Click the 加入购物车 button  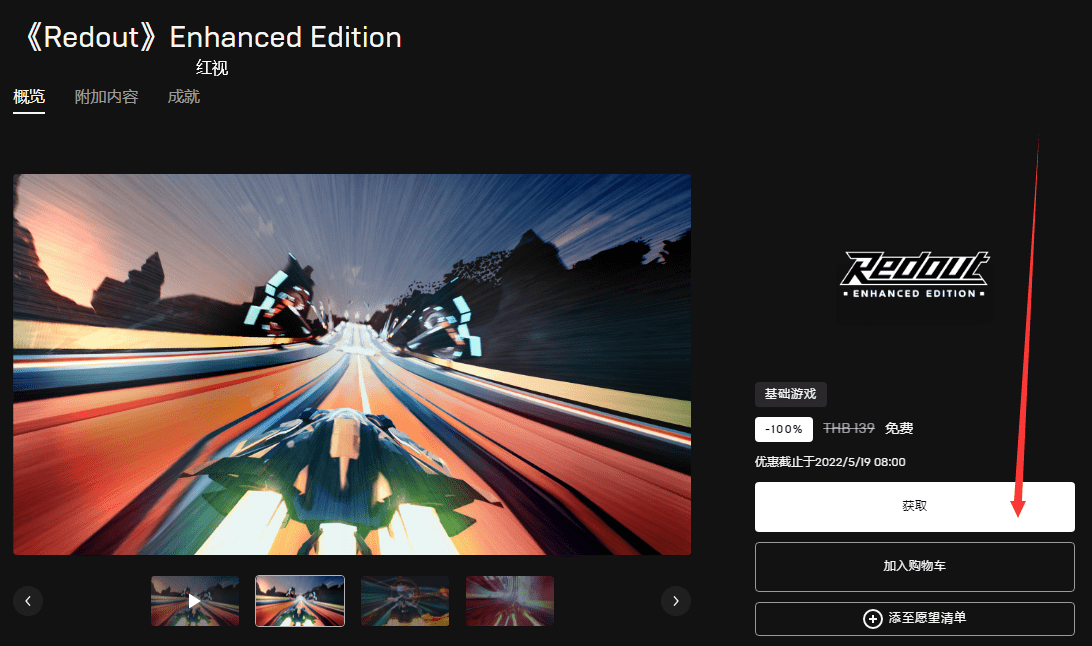[x=914, y=567]
